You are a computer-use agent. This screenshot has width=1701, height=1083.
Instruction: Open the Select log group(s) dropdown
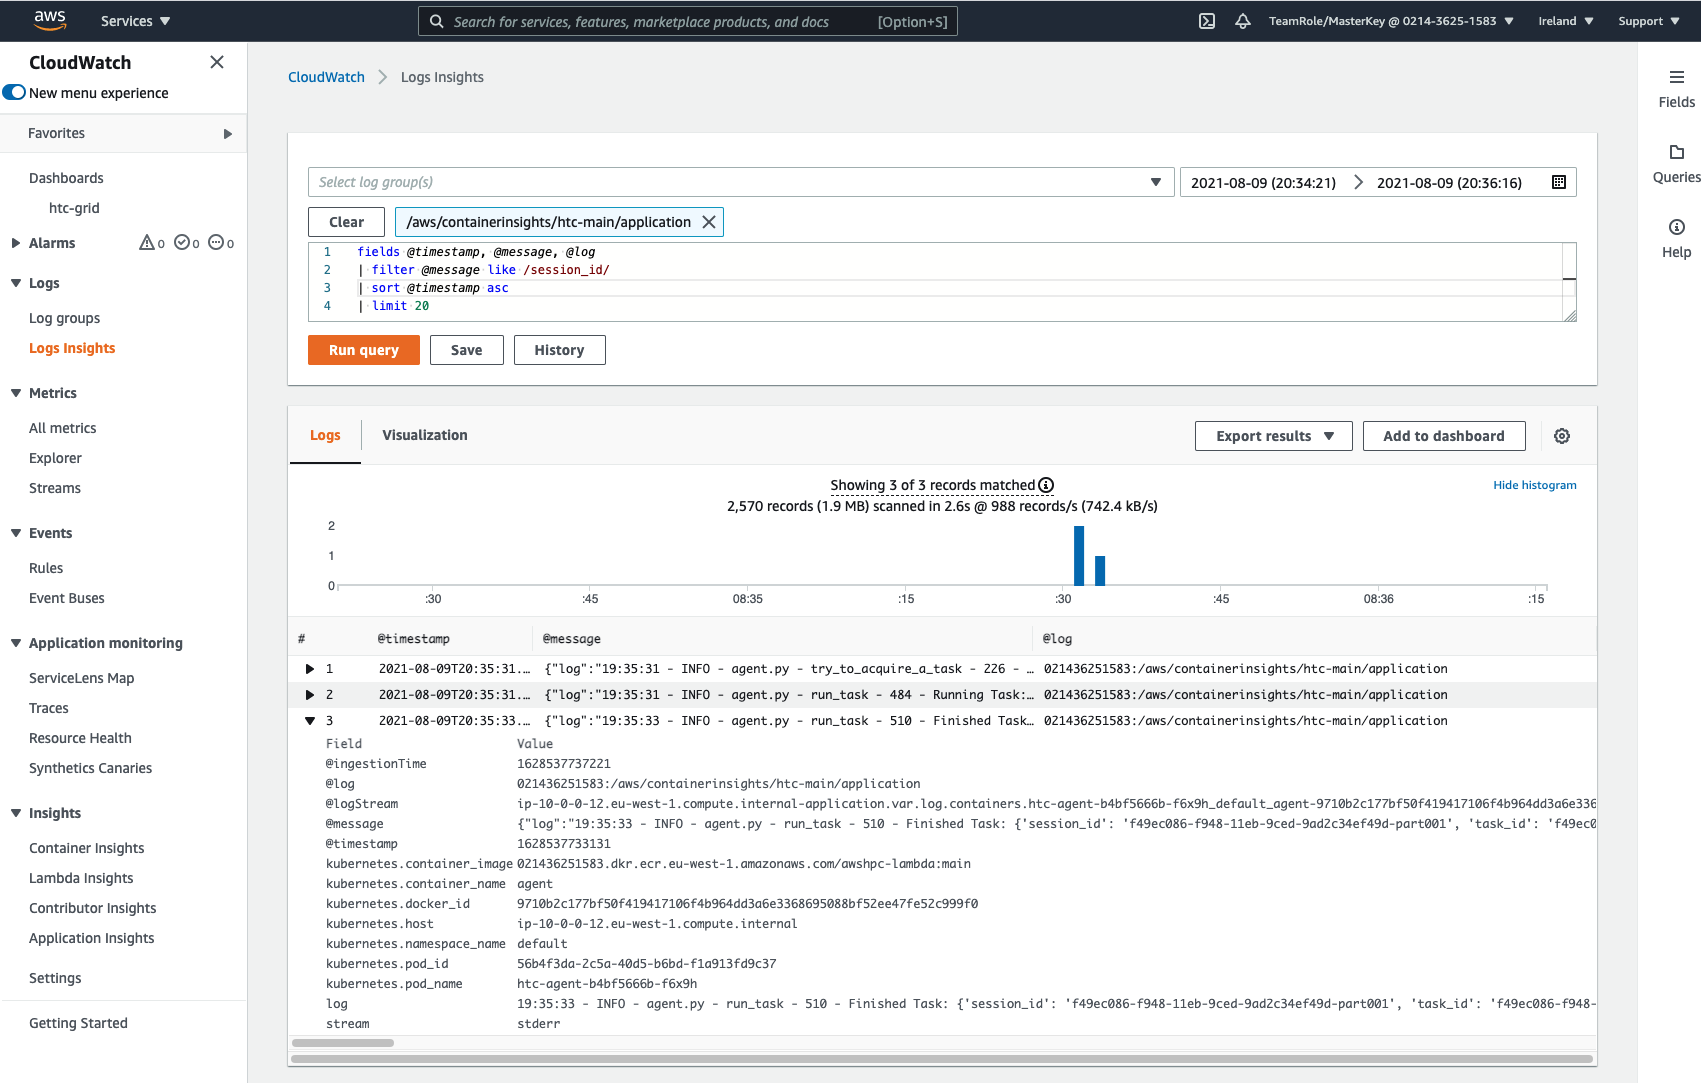coord(740,182)
